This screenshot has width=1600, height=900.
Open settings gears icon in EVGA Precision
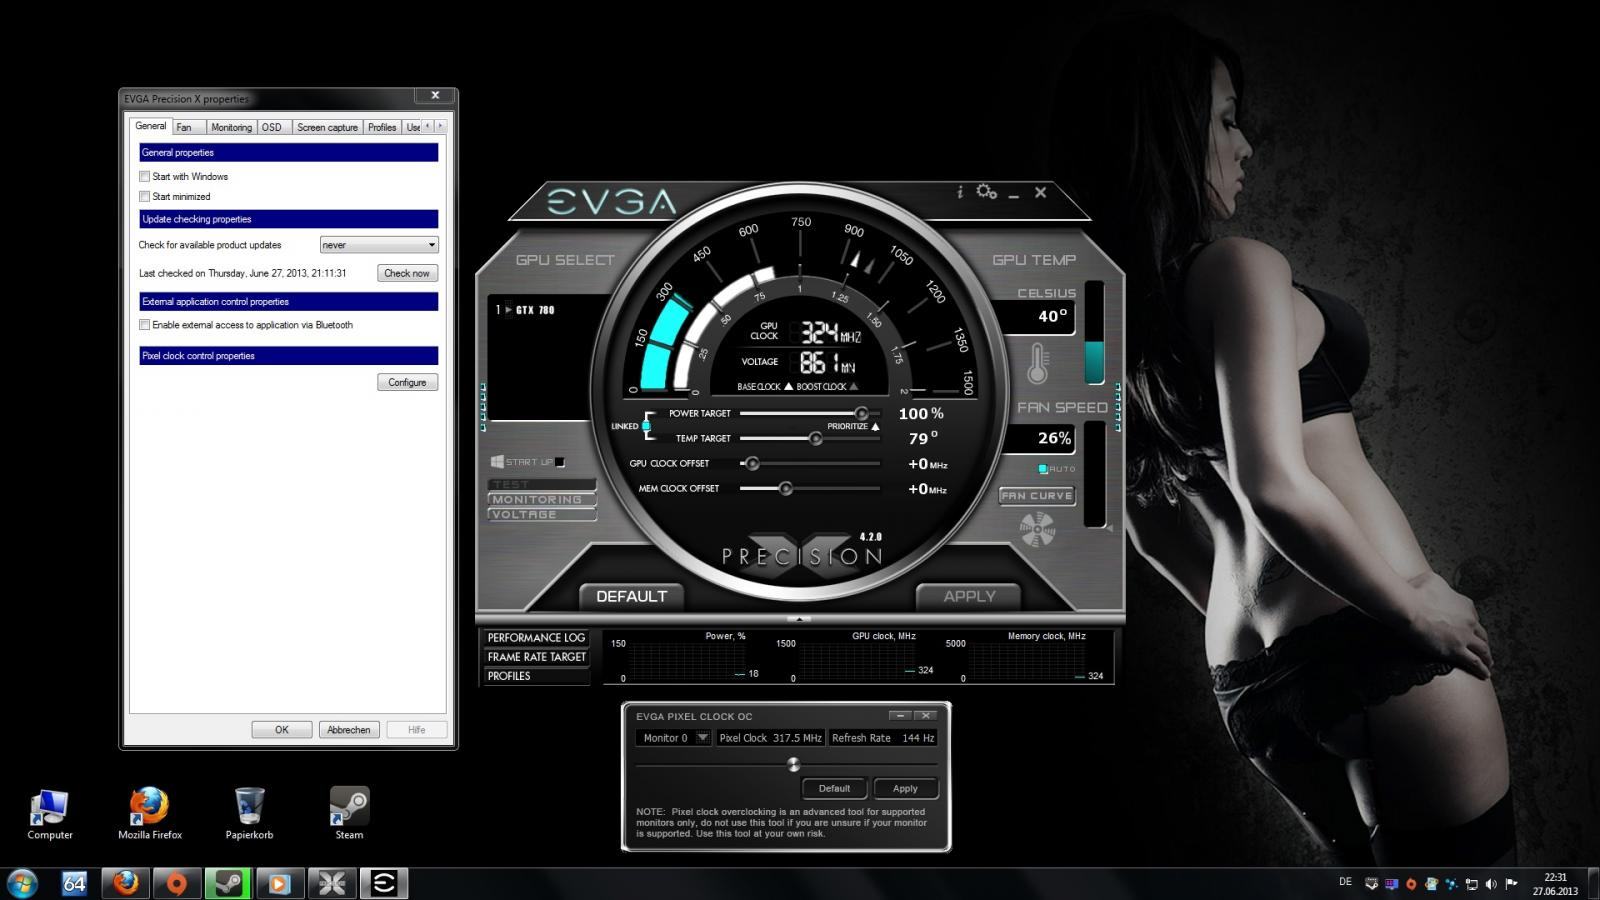[987, 192]
